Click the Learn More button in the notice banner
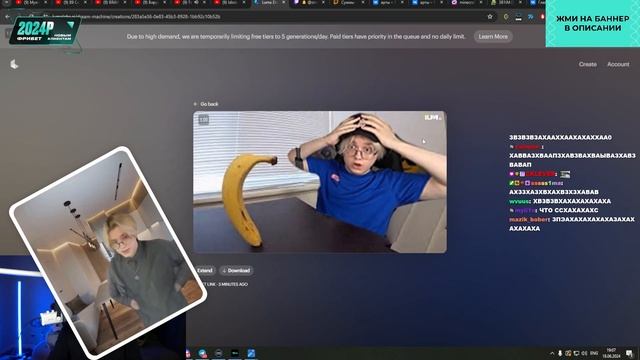This screenshot has height=360, width=640. click(493, 36)
